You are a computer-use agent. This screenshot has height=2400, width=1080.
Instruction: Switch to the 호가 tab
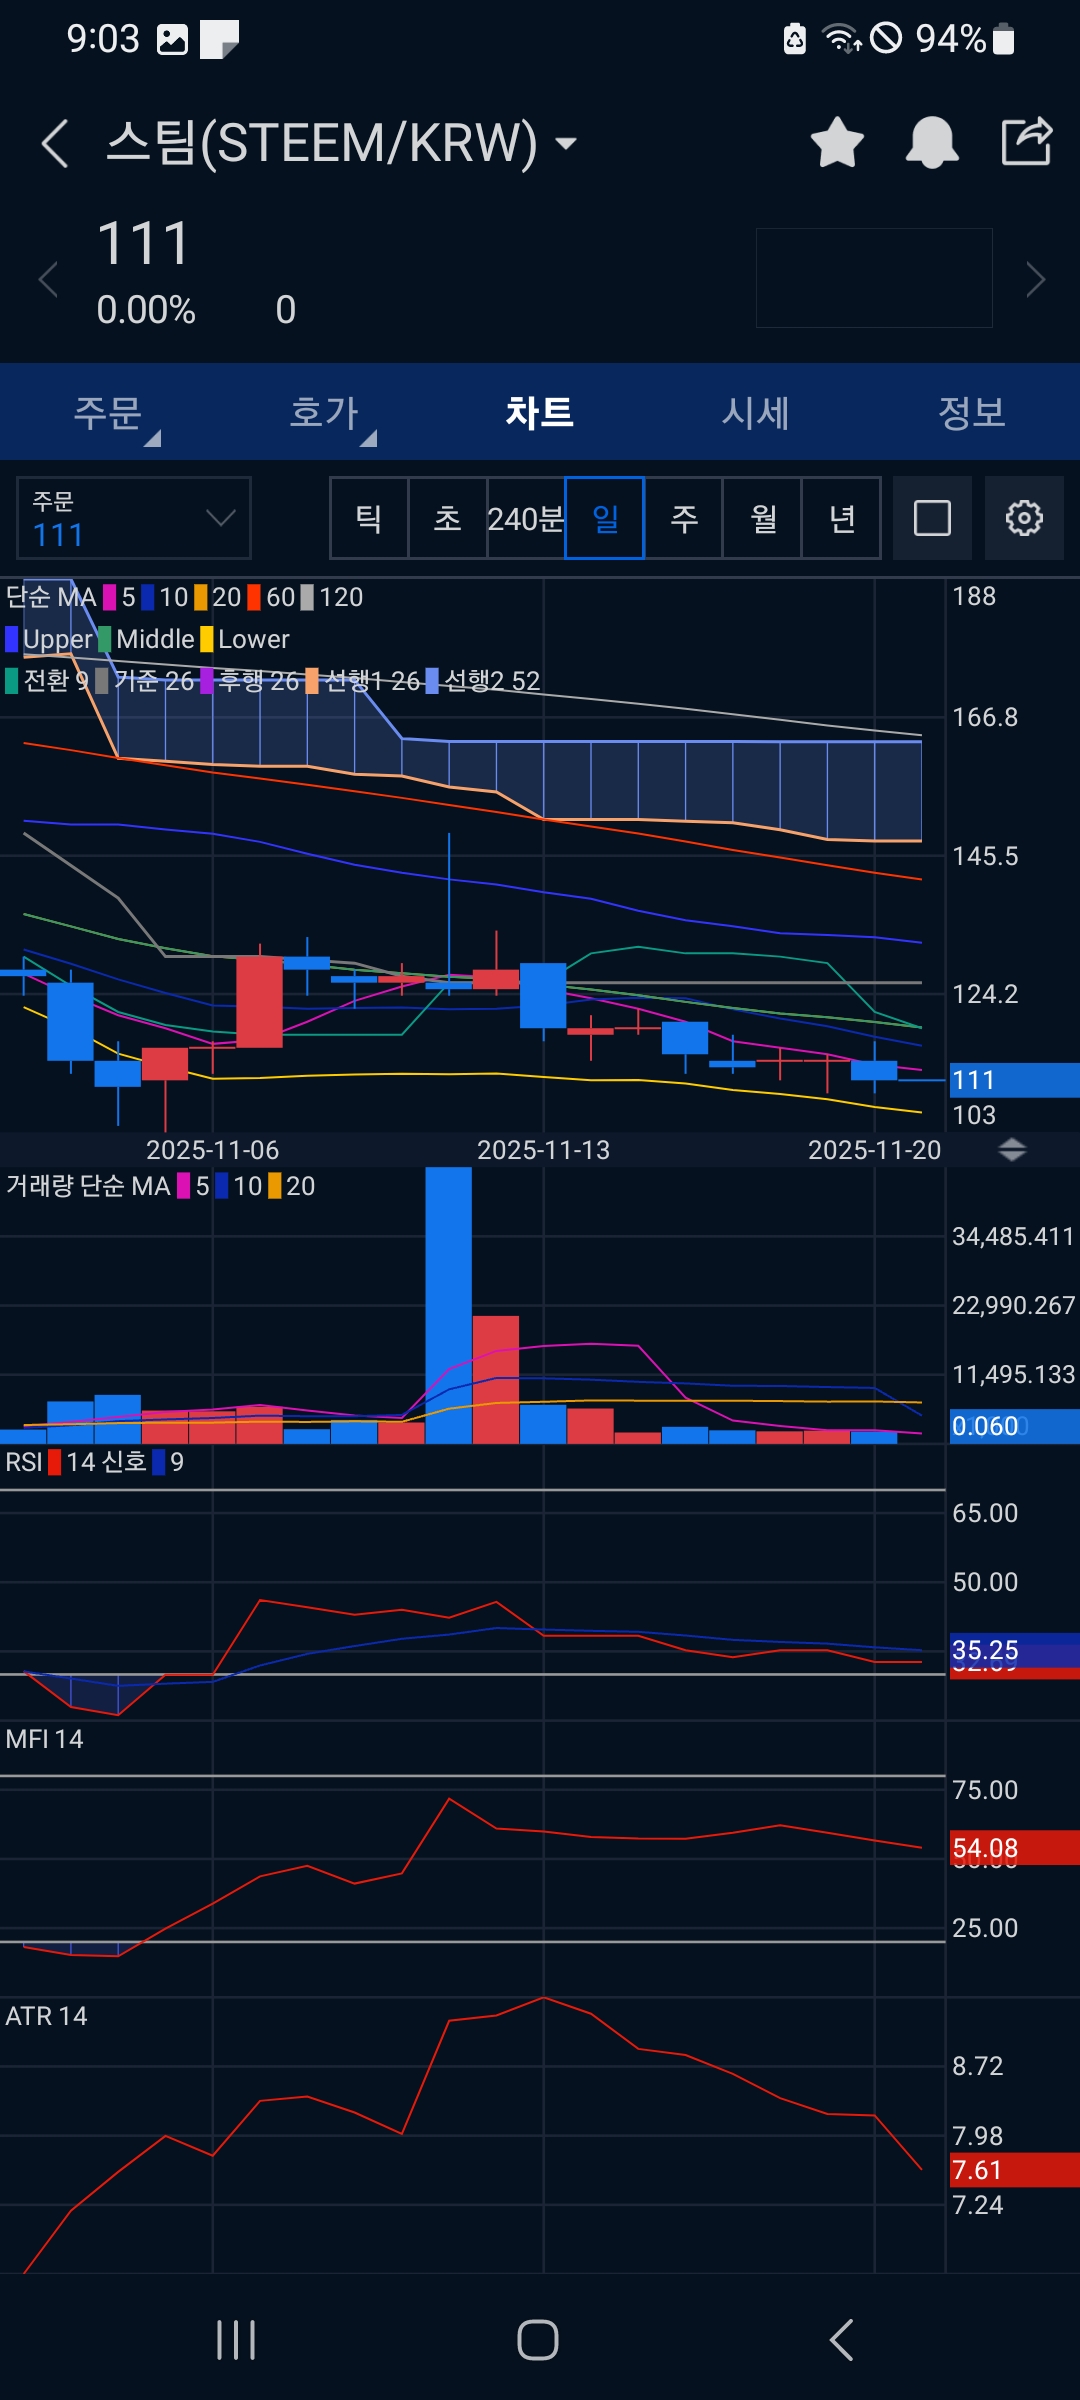(324, 412)
